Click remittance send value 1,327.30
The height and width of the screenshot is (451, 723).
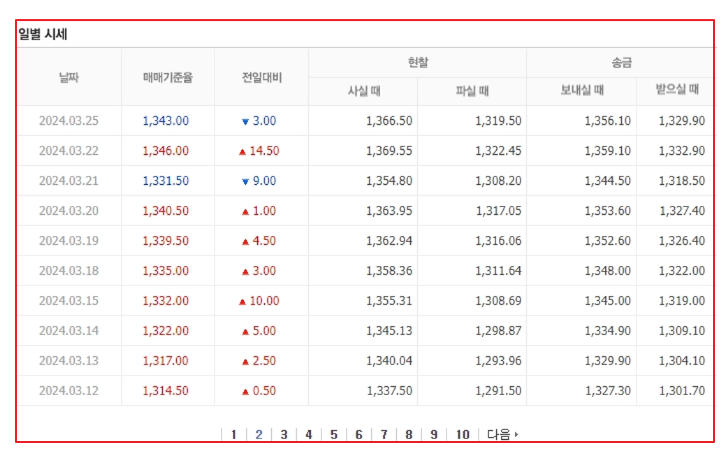point(608,391)
